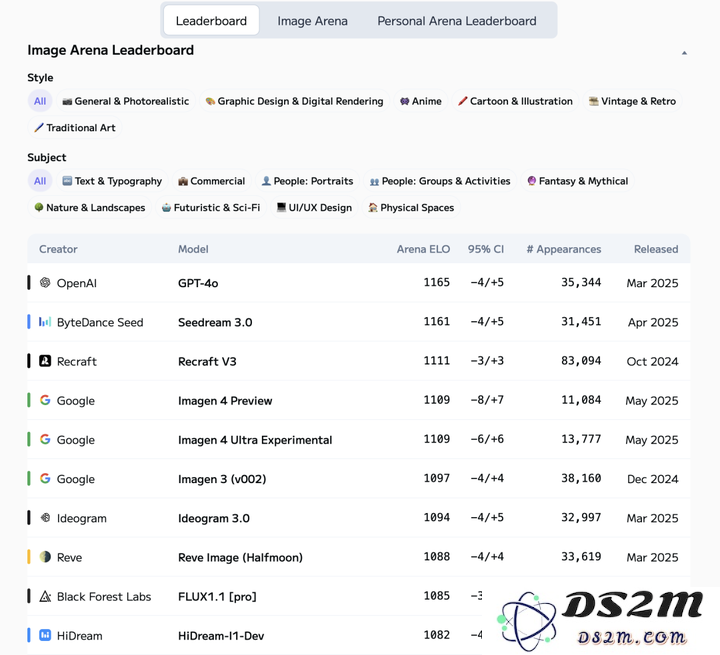Image resolution: width=720 pixels, height=655 pixels.
Task: Click Imagen 4 Preview's CI value −8/+7
Action: [487, 400]
